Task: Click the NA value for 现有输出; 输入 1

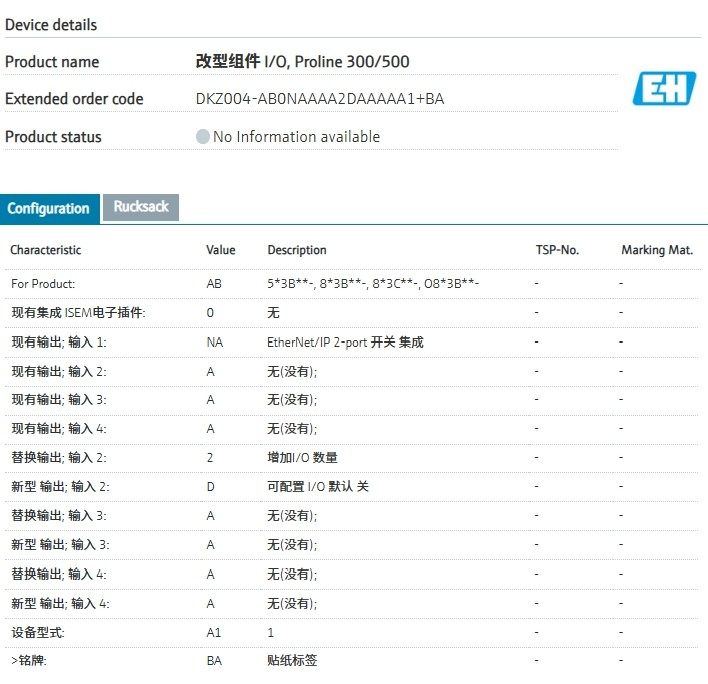Action: coord(214,342)
